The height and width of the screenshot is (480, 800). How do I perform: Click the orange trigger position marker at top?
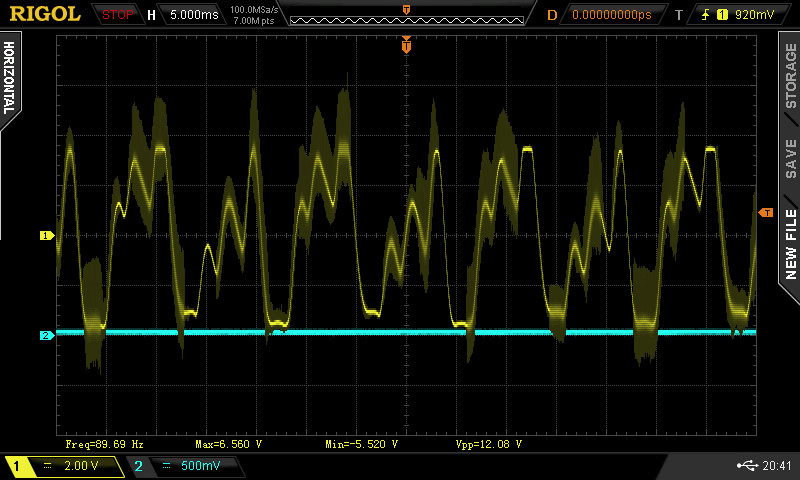[x=406, y=45]
